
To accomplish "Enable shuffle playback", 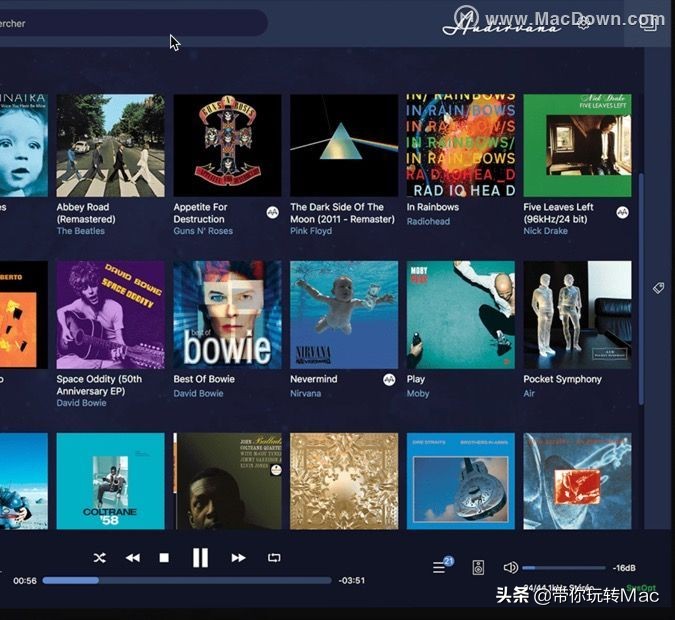I will pyautogui.click(x=99, y=558).
